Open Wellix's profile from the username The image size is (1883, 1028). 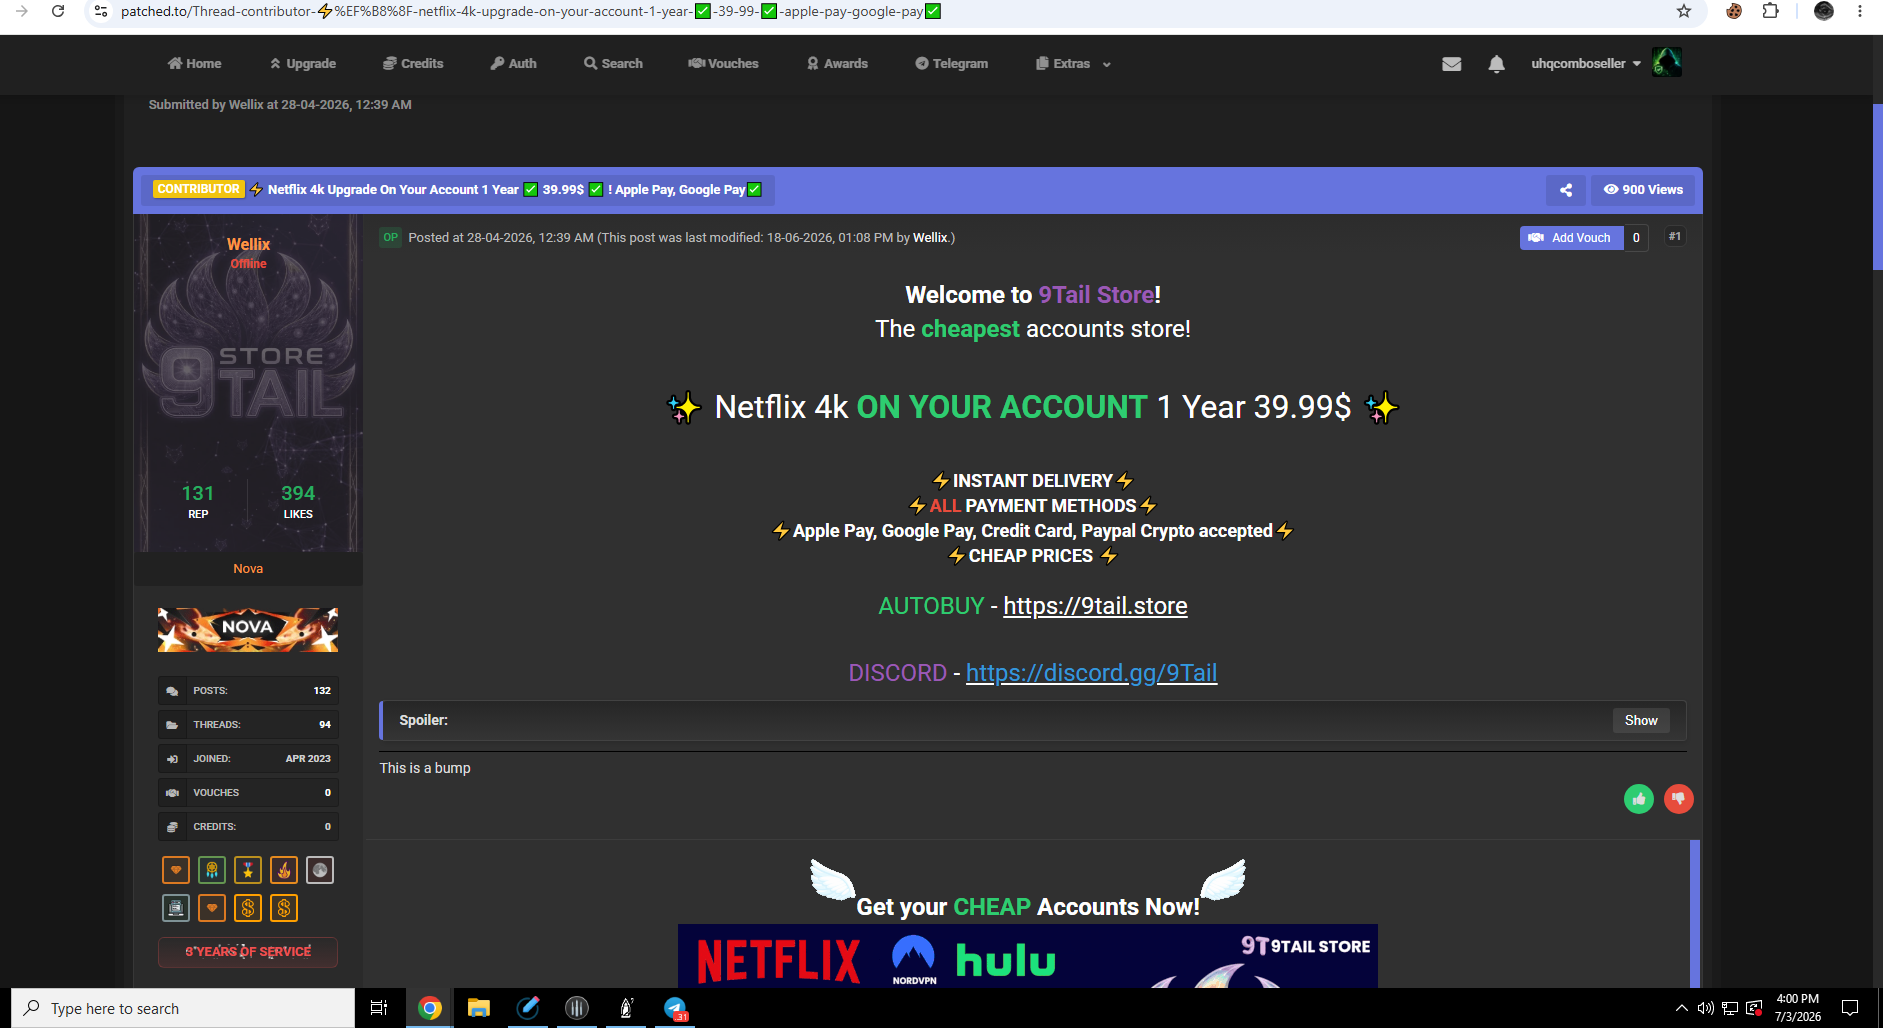click(x=248, y=245)
